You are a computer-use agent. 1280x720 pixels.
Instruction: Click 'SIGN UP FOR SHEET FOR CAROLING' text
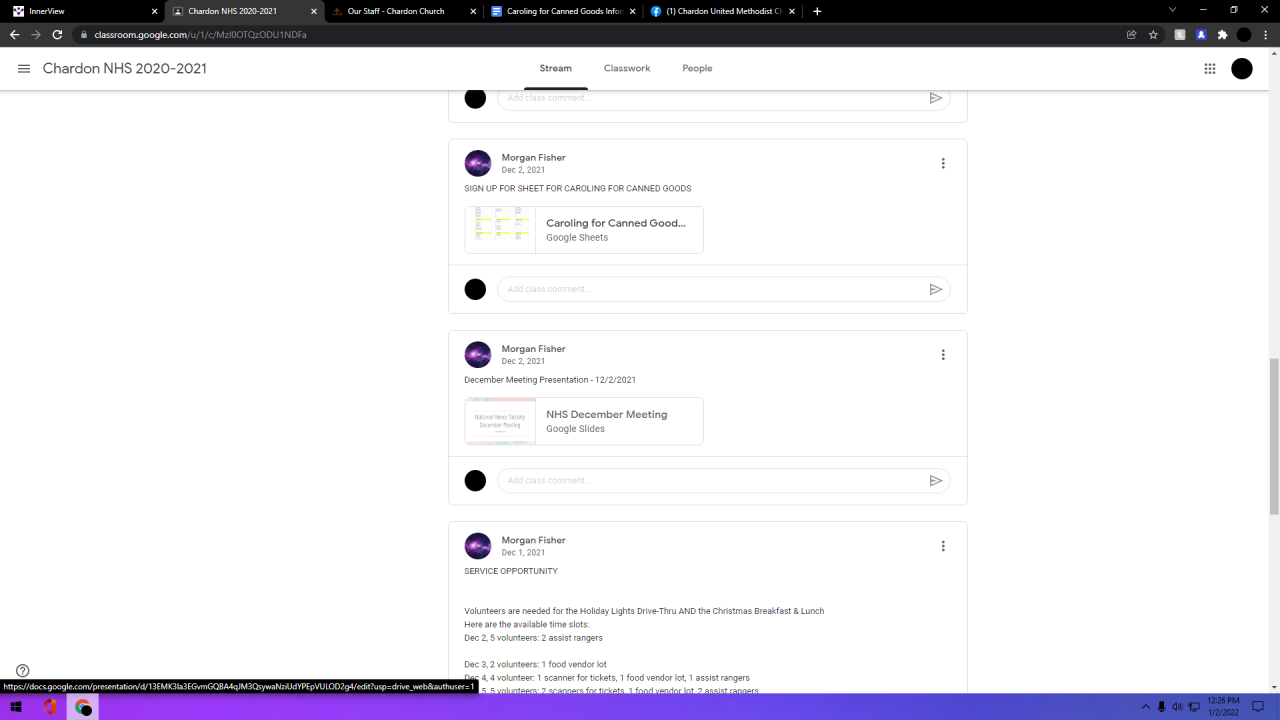(578, 188)
